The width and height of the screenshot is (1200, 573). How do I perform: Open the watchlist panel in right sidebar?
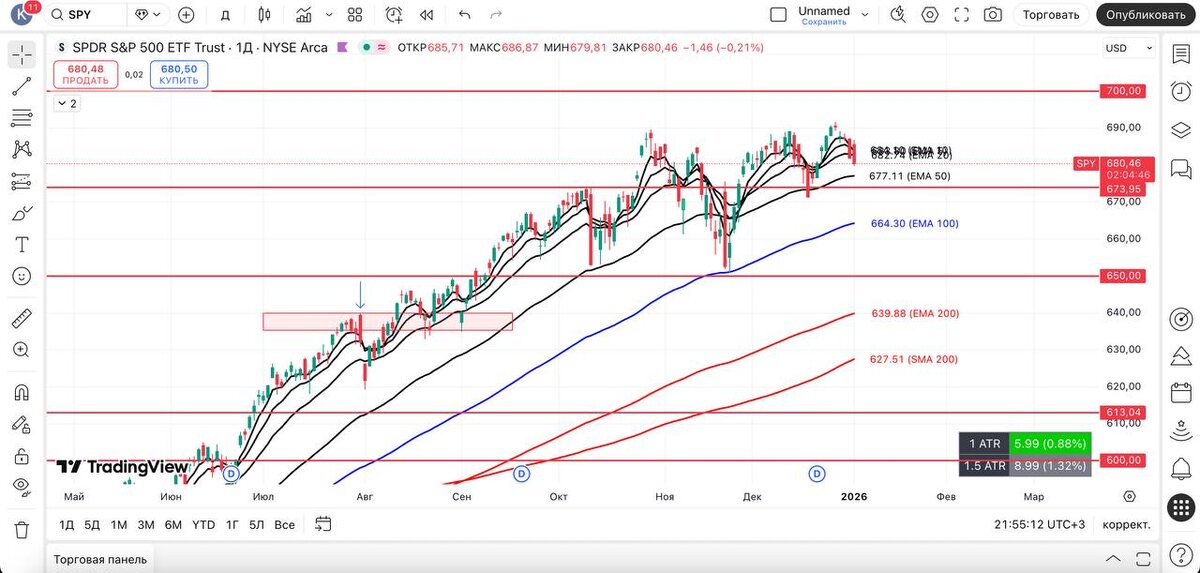pos(1180,55)
